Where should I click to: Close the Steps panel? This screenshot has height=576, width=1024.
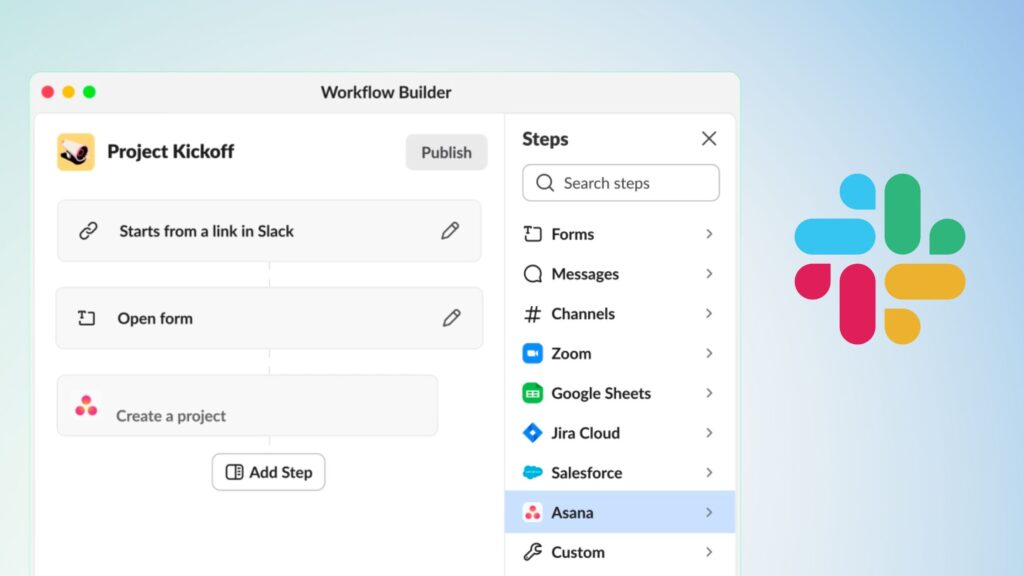point(709,138)
